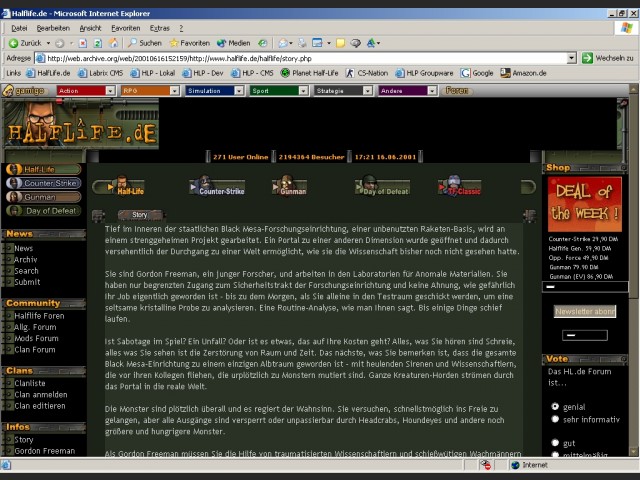Viewport: 640px width, 480px height.
Task: Select Day of Defeat in left sidebar
Action: (x=44, y=211)
